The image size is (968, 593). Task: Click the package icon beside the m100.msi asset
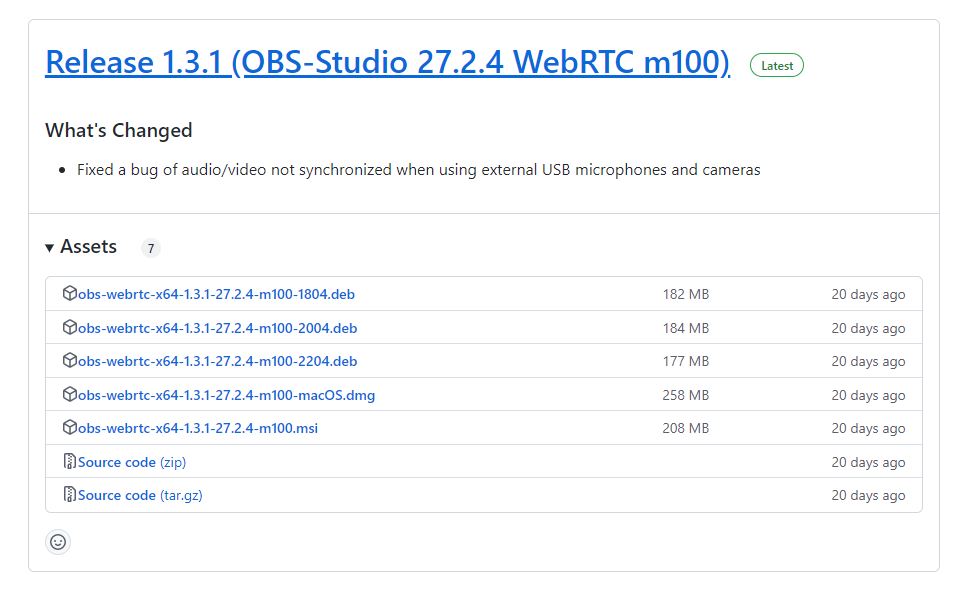(70, 428)
